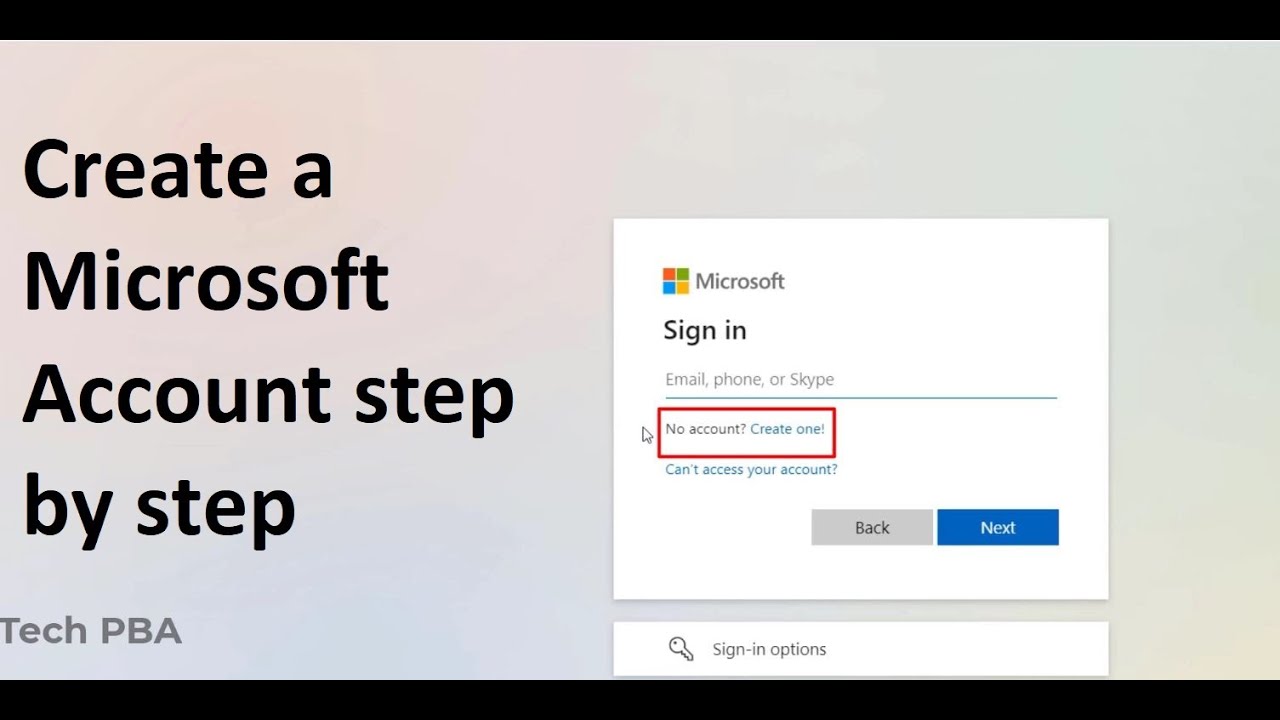Click the key icon beside Sign-in options

click(x=681, y=649)
